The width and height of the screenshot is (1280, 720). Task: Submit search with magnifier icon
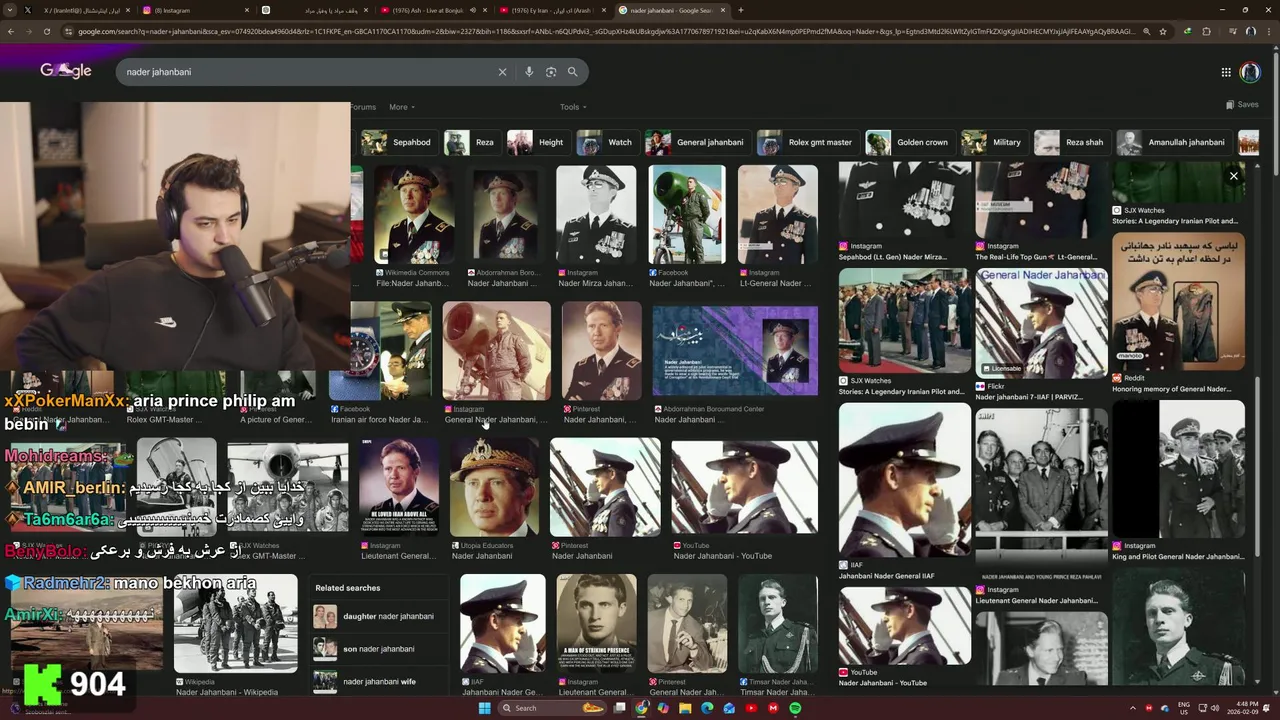(x=573, y=72)
